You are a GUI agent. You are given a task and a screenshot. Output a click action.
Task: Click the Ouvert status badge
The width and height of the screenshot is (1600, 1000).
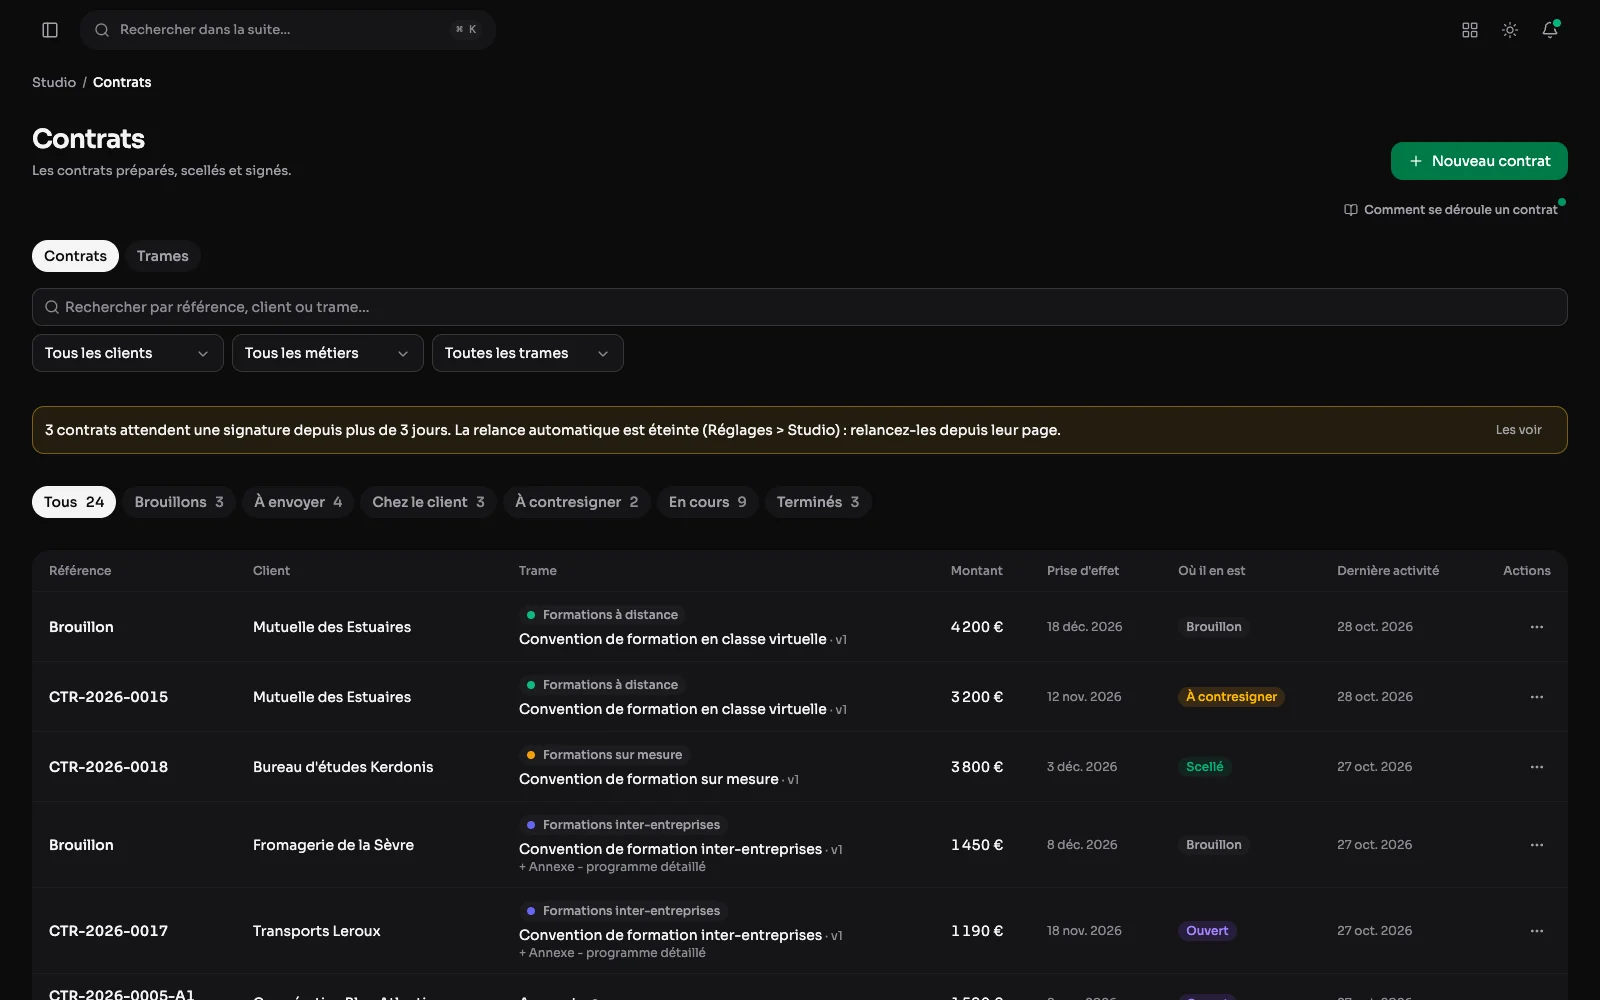pyautogui.click(x=1207, y=931)
